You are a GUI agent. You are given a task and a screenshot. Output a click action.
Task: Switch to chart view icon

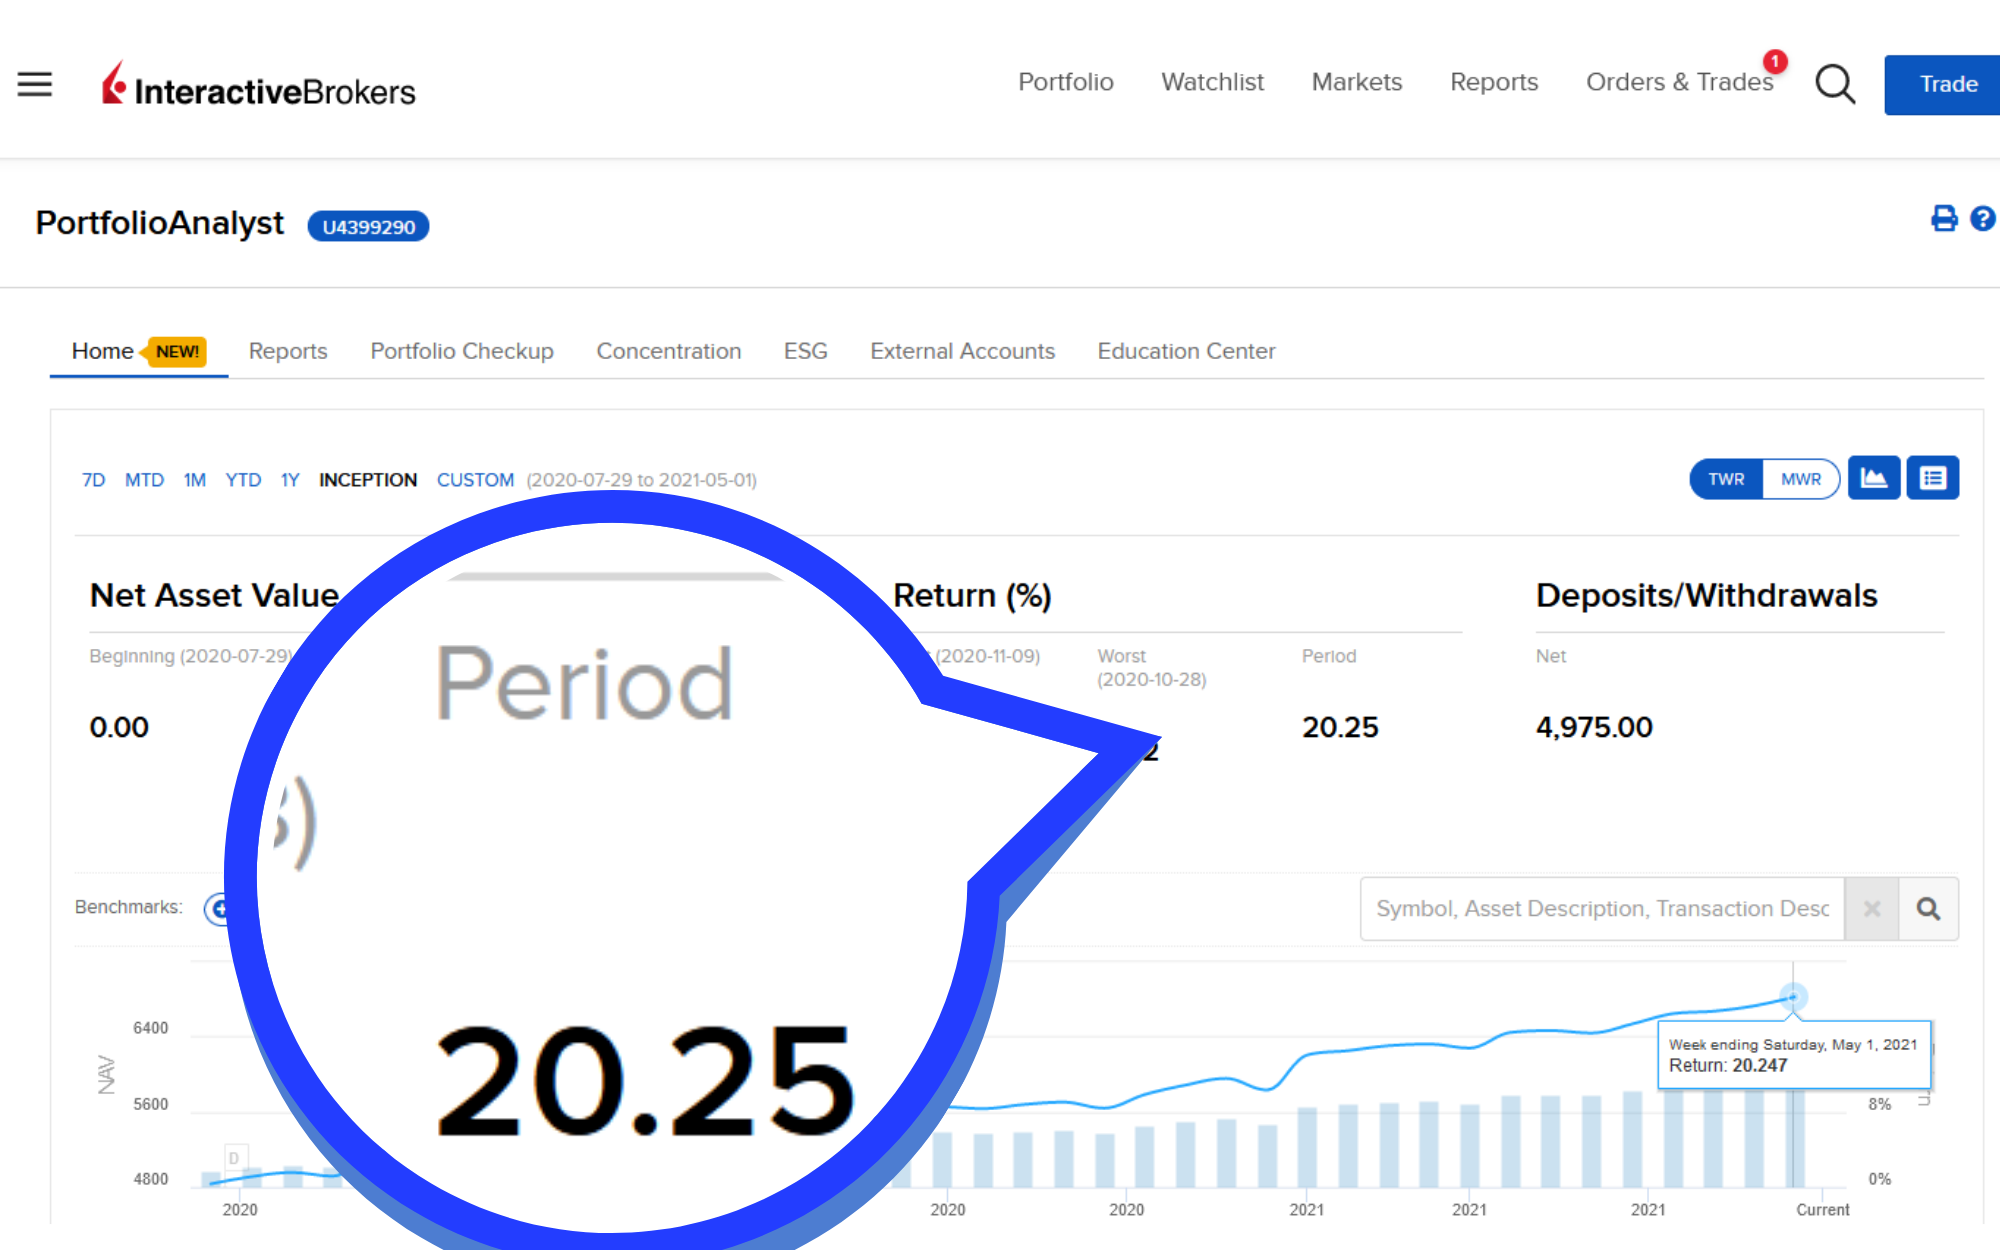(x=1873, y=479)
